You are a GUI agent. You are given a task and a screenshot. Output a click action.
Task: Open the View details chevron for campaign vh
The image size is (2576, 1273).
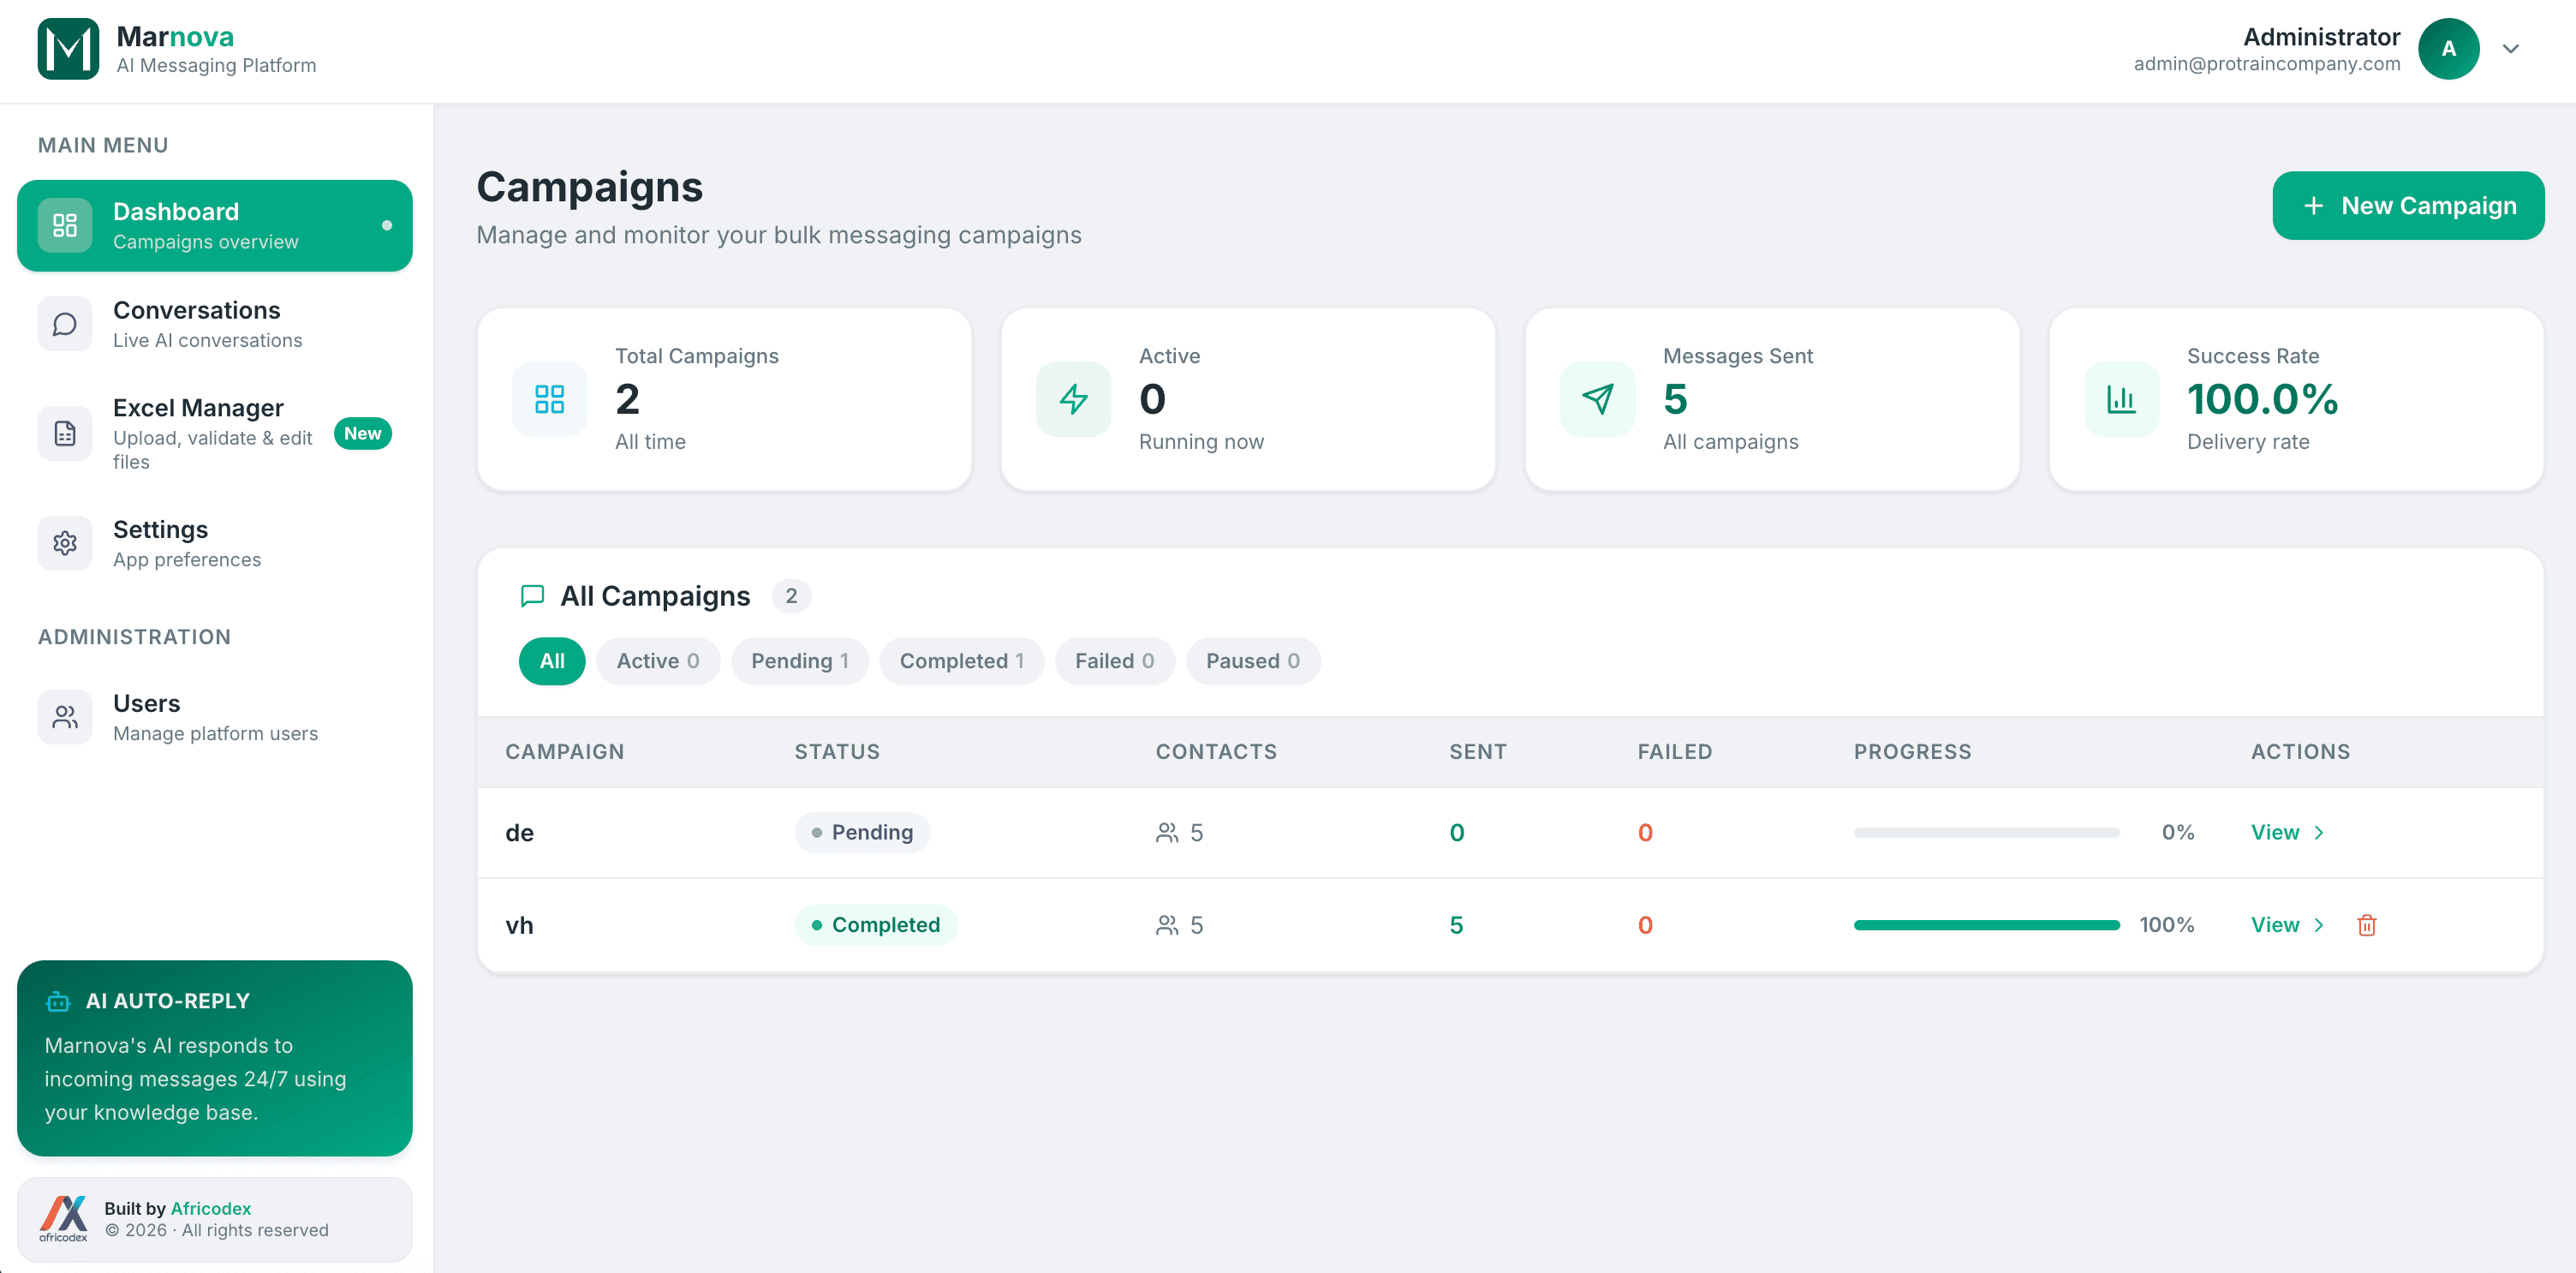(2320, 925)
